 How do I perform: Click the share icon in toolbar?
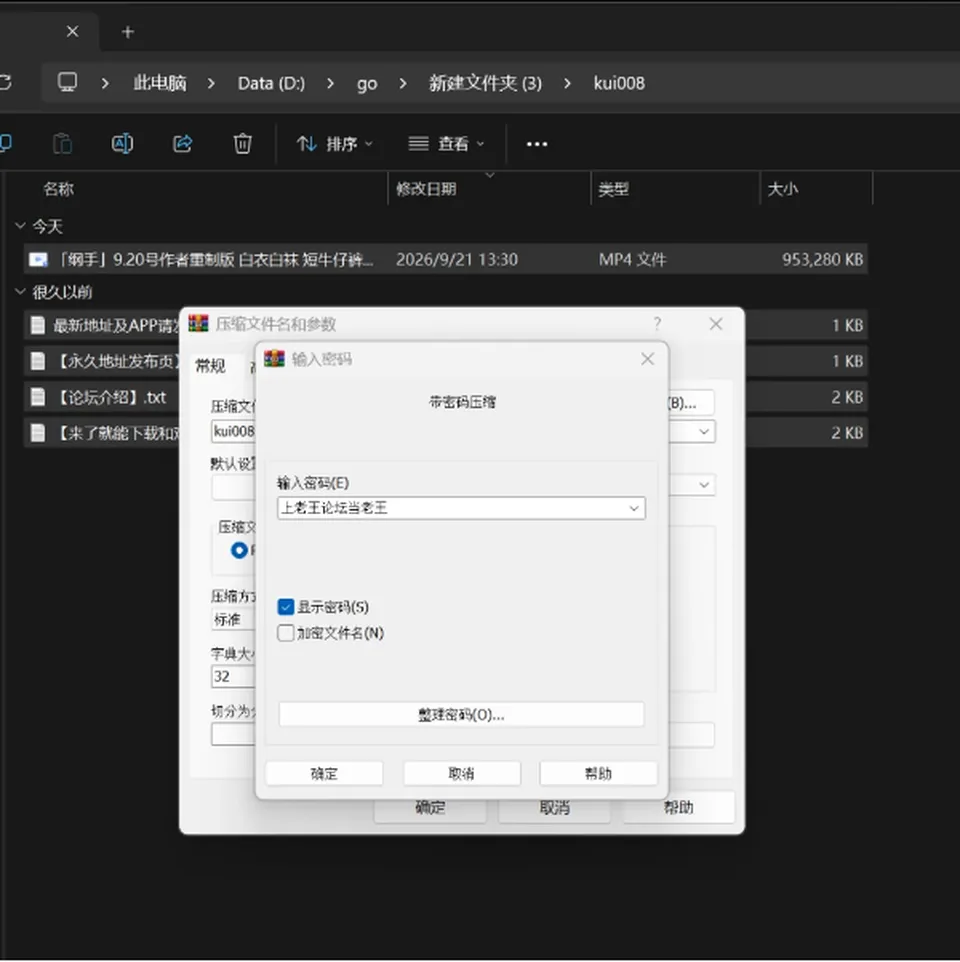182,144
